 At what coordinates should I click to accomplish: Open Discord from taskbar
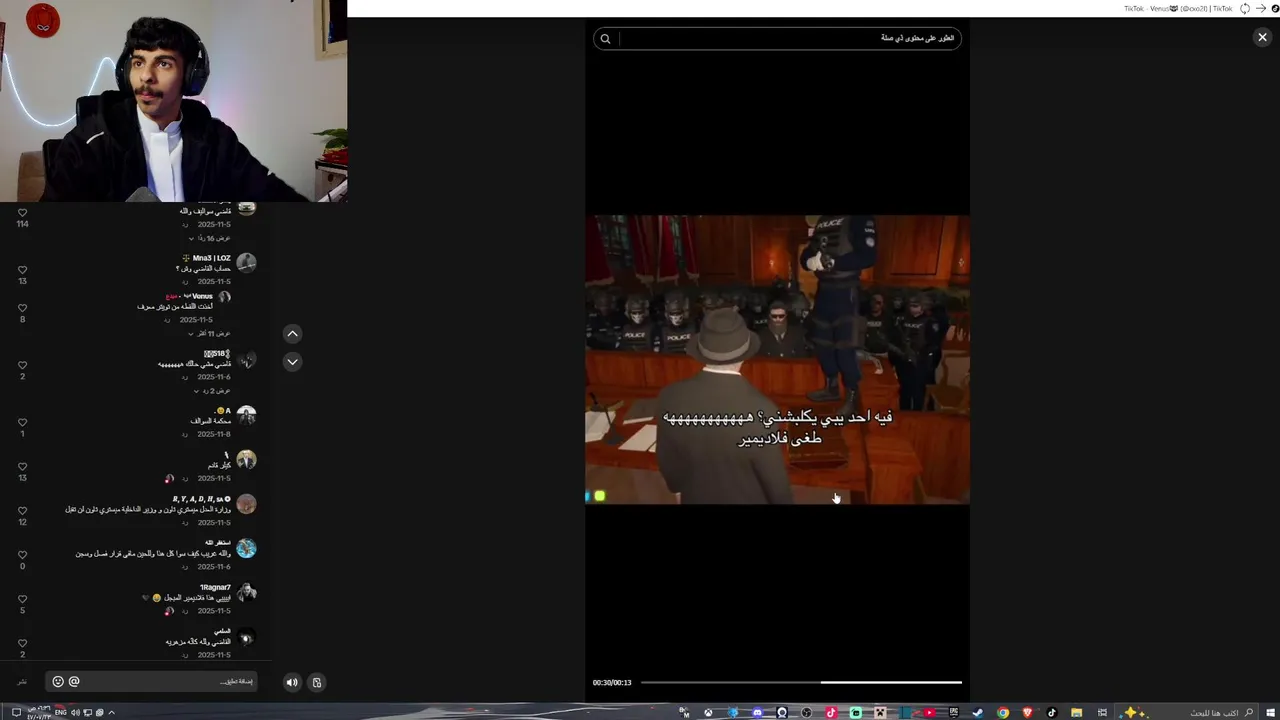point(757,712)
